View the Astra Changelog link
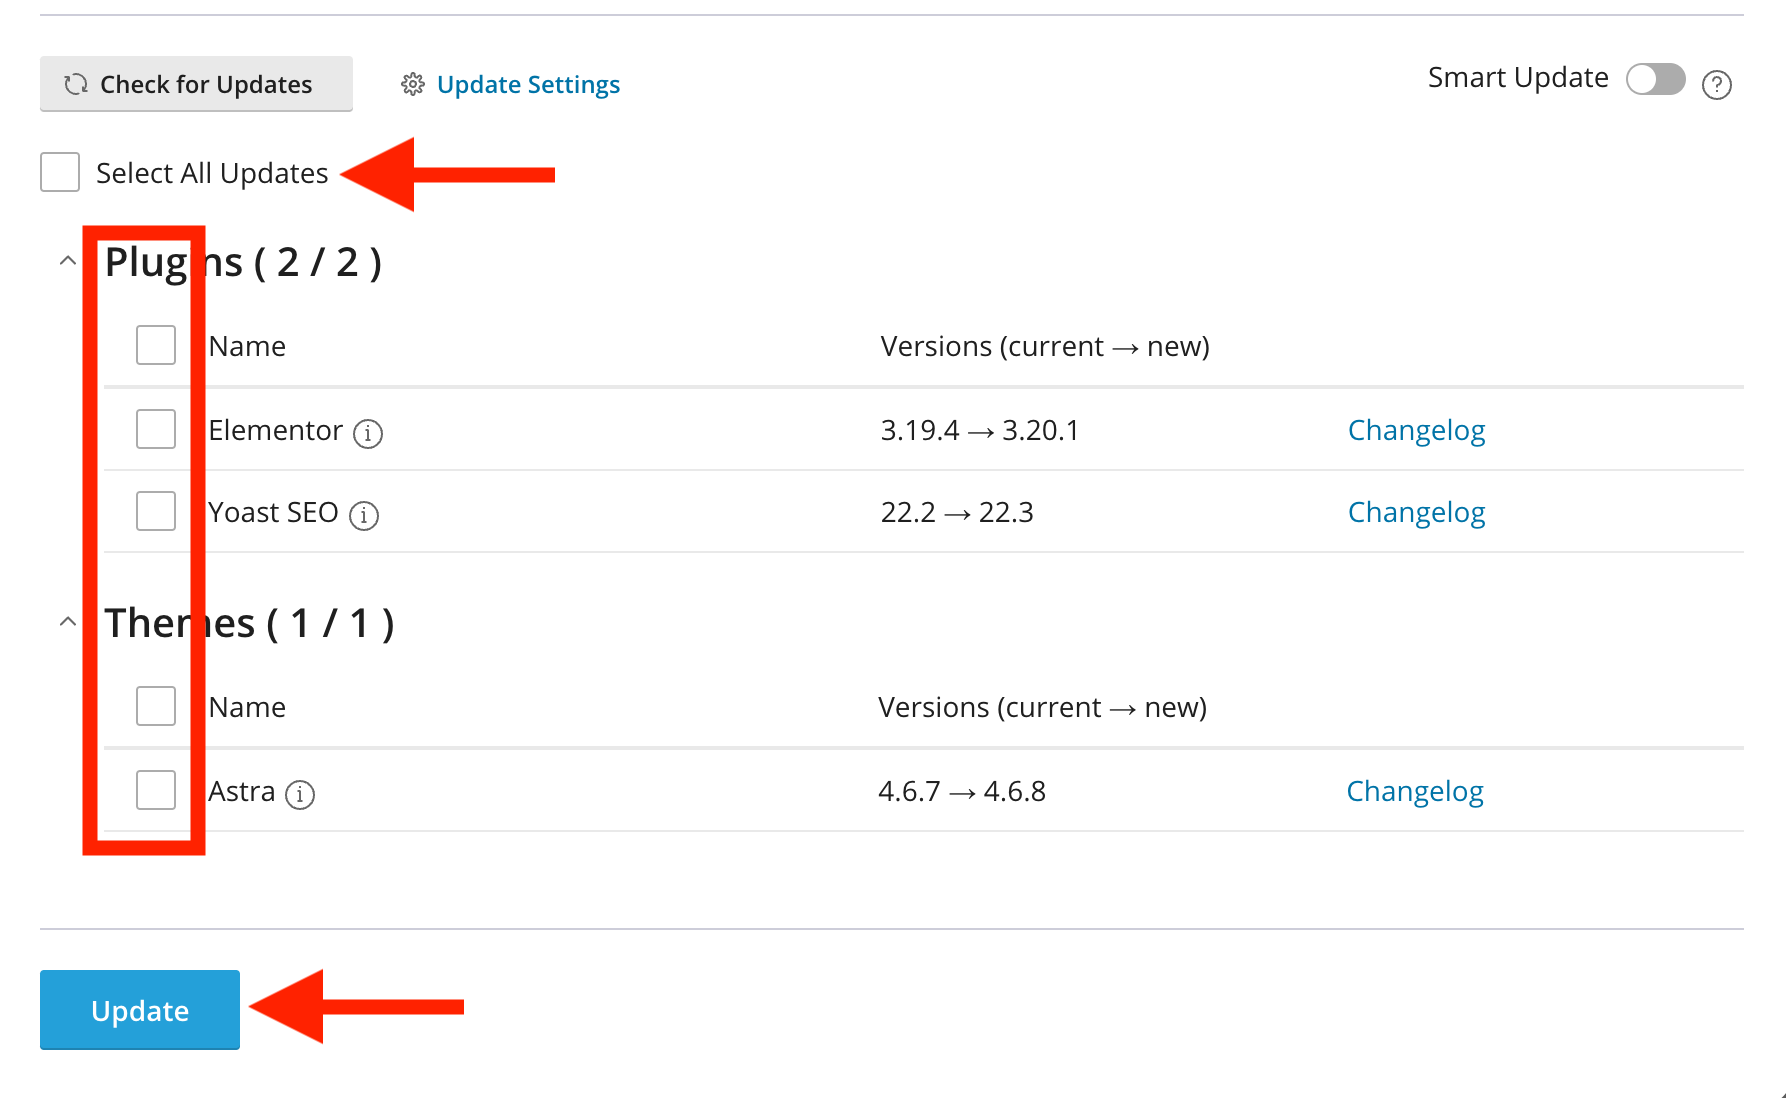 coord(1414,791)
